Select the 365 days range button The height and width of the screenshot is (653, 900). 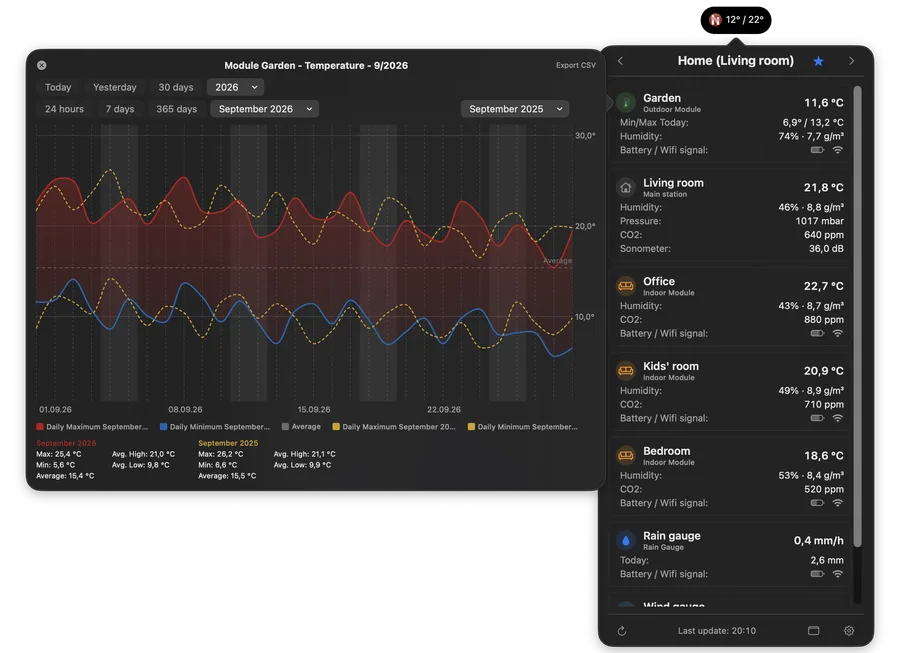coord(176,109)
